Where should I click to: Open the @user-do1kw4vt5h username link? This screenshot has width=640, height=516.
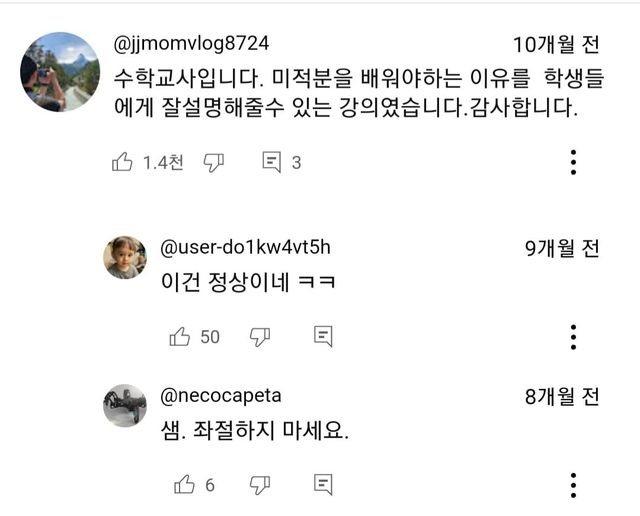tap(245, 248)
